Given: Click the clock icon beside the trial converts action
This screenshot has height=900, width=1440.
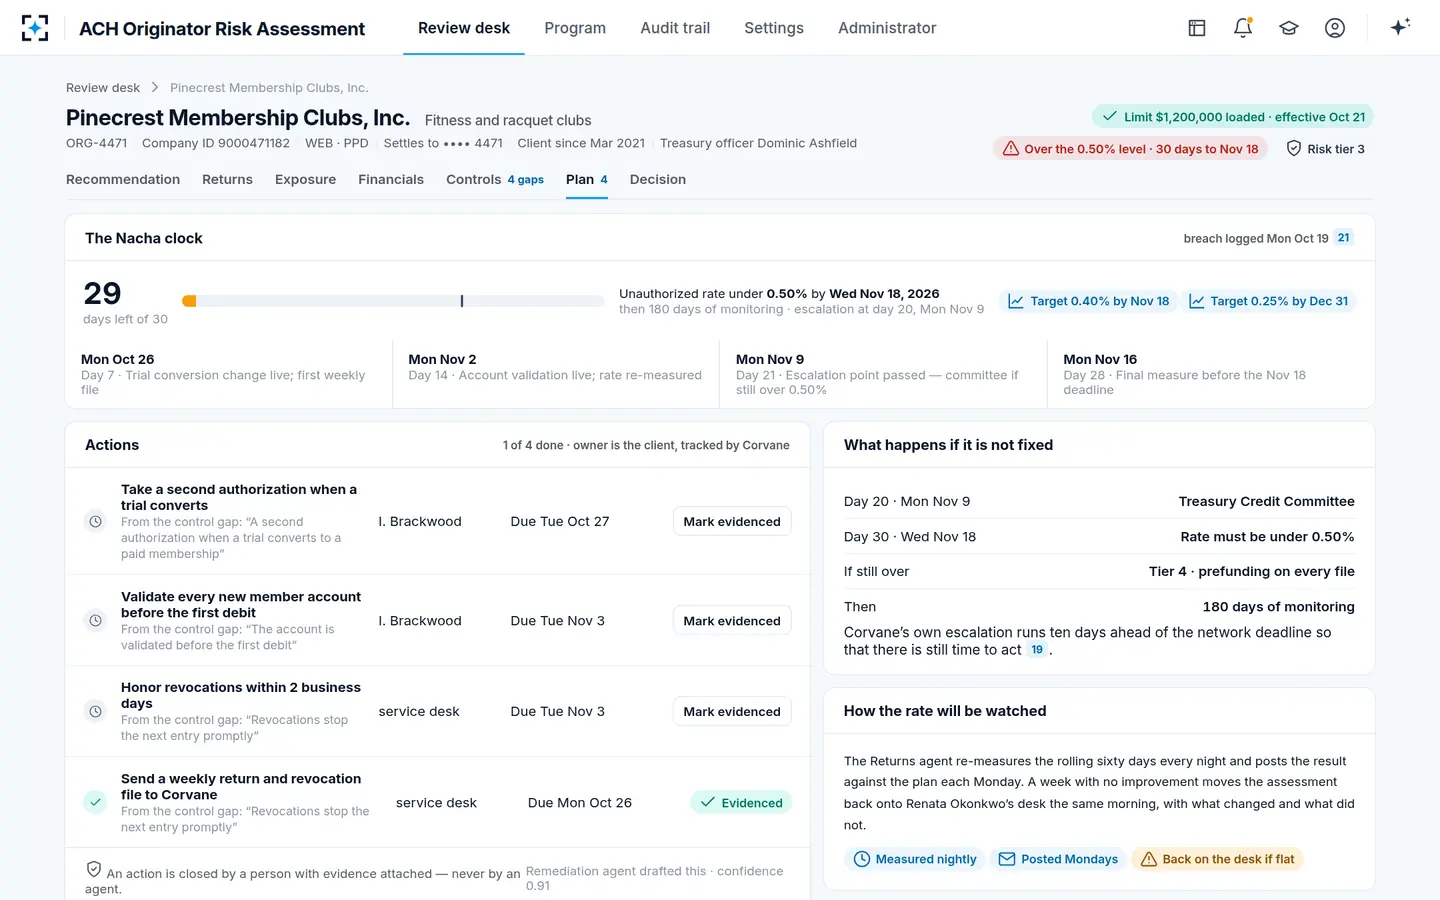Looking at the screenshot, I should (95, 521).
